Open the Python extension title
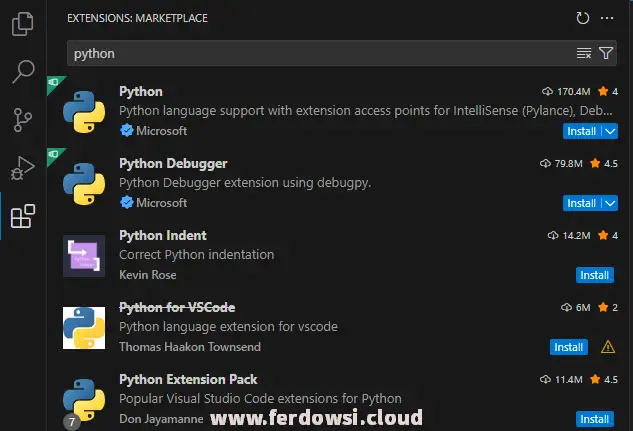633x431 pixels. pyautogui.click(x=141, y=92)
